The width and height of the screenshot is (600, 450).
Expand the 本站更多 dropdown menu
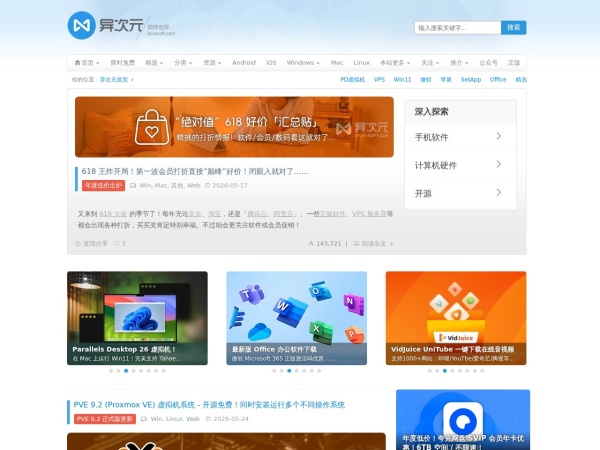click(395, 63)
